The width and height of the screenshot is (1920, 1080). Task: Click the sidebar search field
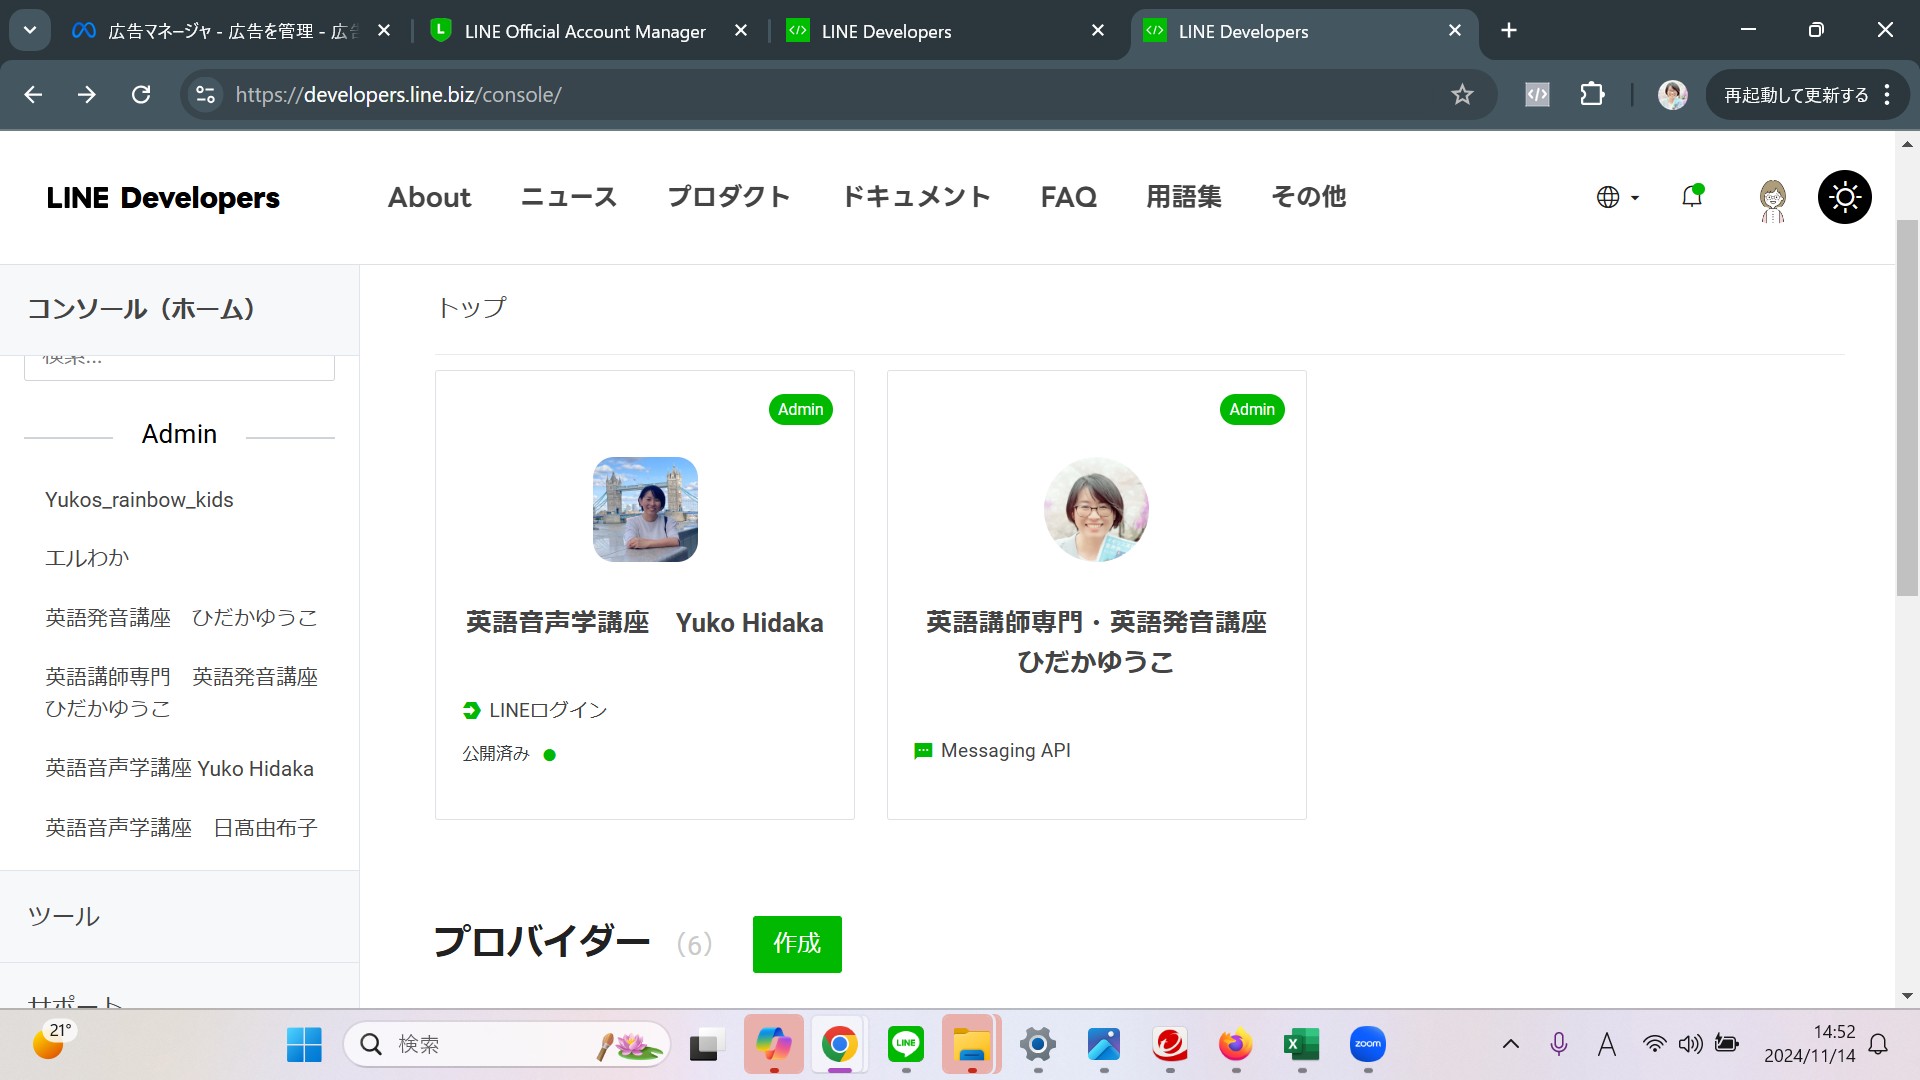point(179,366)
